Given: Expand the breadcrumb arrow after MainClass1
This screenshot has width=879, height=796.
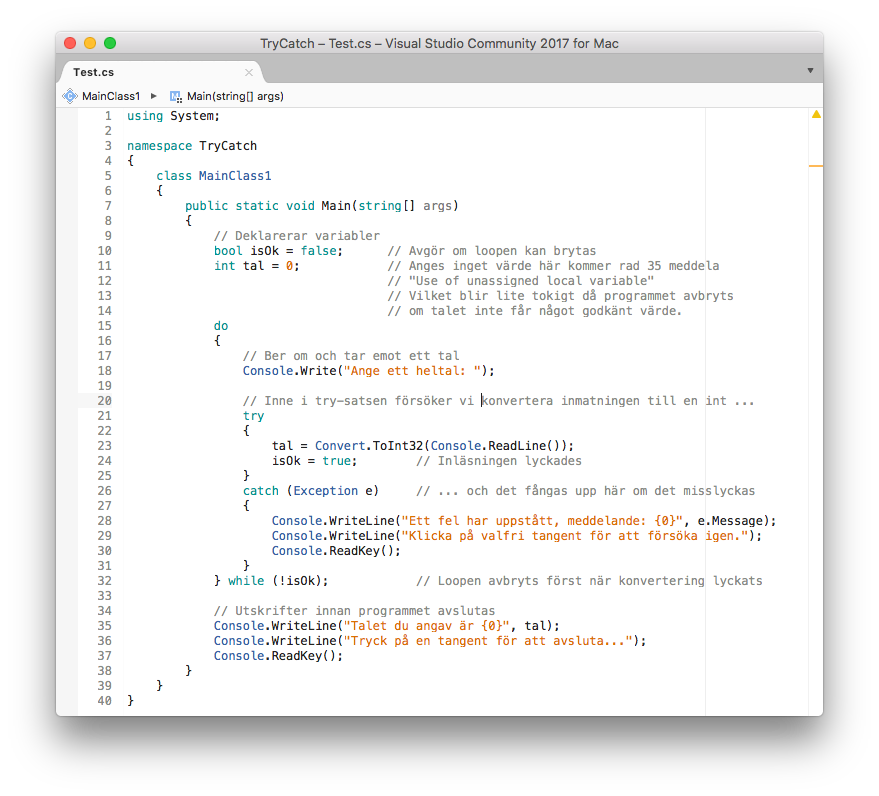Looking at the screenshot, I should [154, 96].
